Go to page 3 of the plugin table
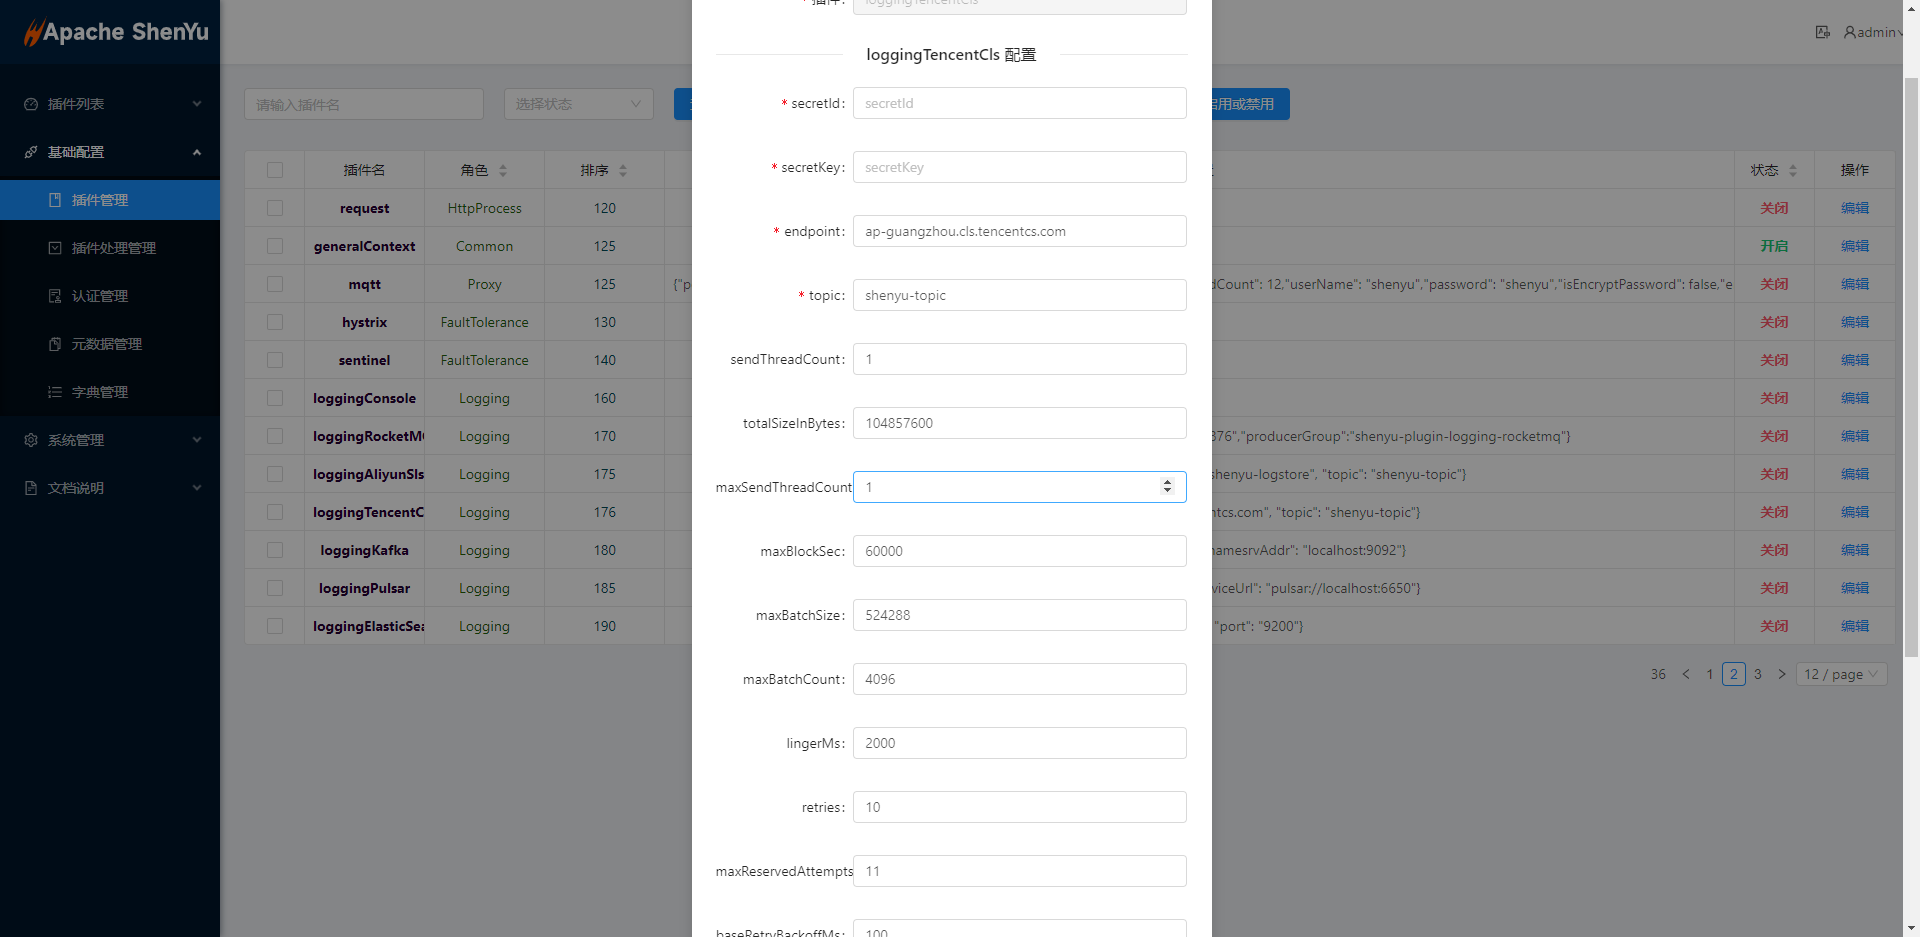The width and height of the screenshot is (1920, 937). (x=1758, y=674)
